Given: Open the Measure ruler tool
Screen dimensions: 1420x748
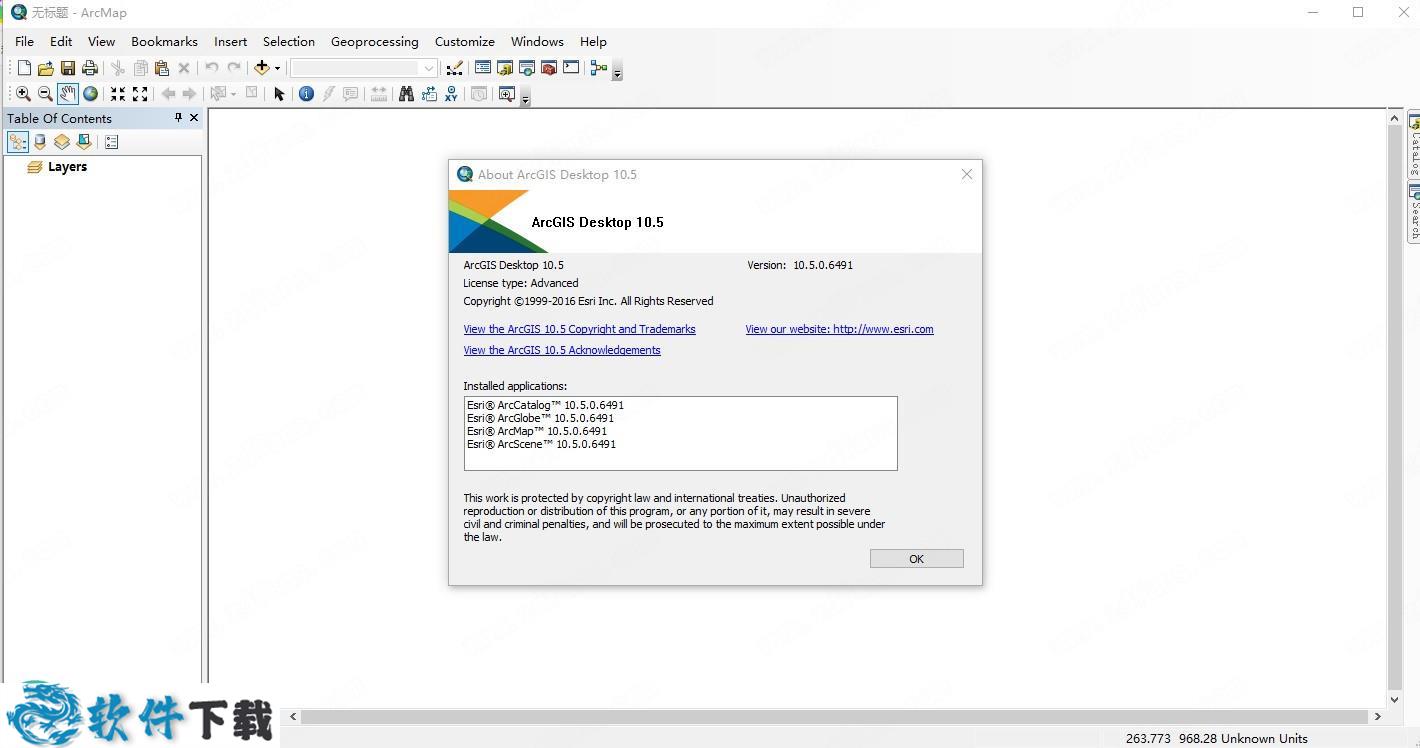Looking at the screenshot, I should (379, 94).
